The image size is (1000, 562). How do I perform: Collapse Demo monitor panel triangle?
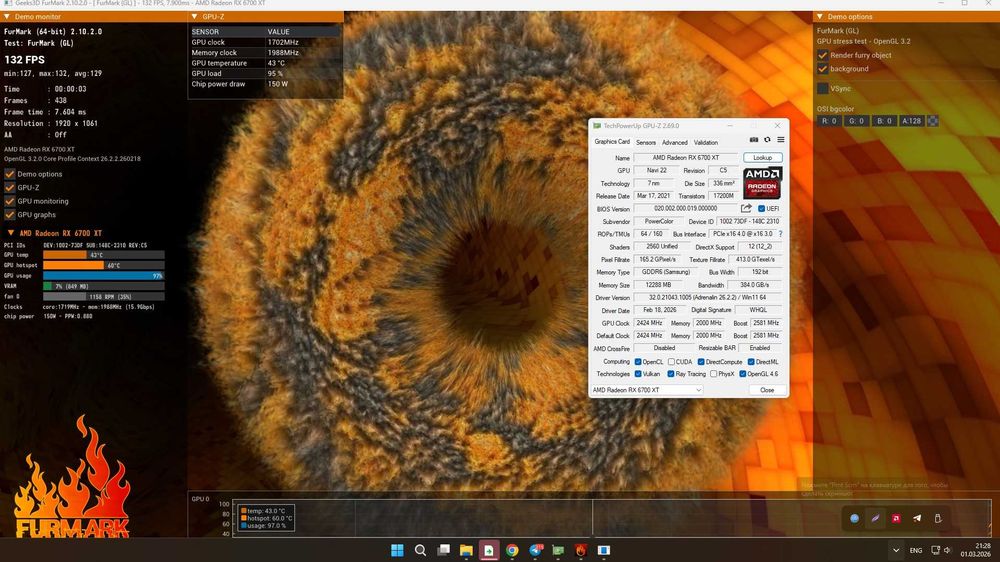(x=7, y=17)
